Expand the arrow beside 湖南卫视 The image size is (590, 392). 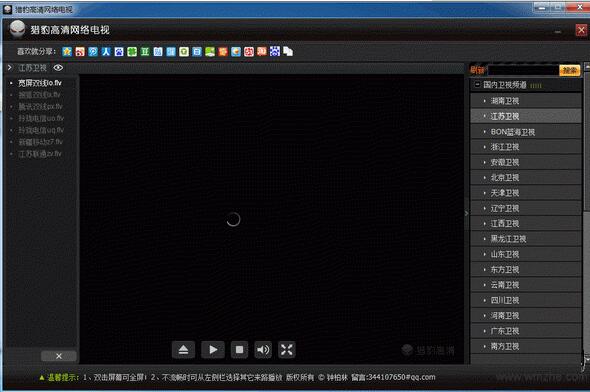point(485,101)
